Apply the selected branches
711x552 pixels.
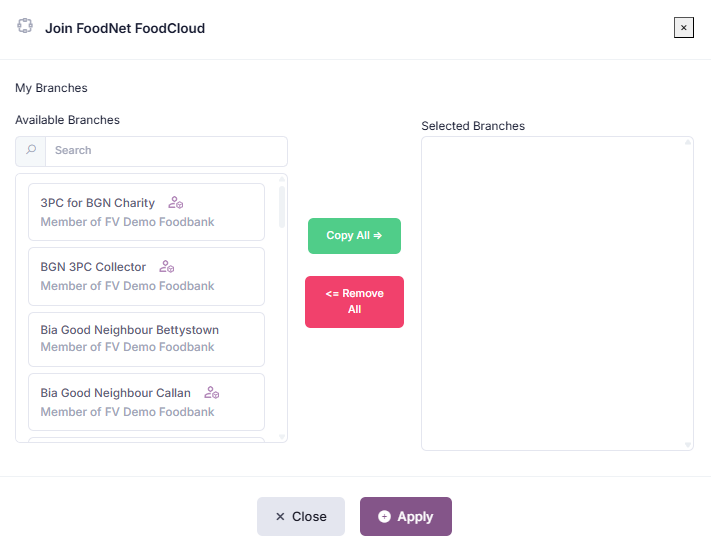tap(406, 517)
